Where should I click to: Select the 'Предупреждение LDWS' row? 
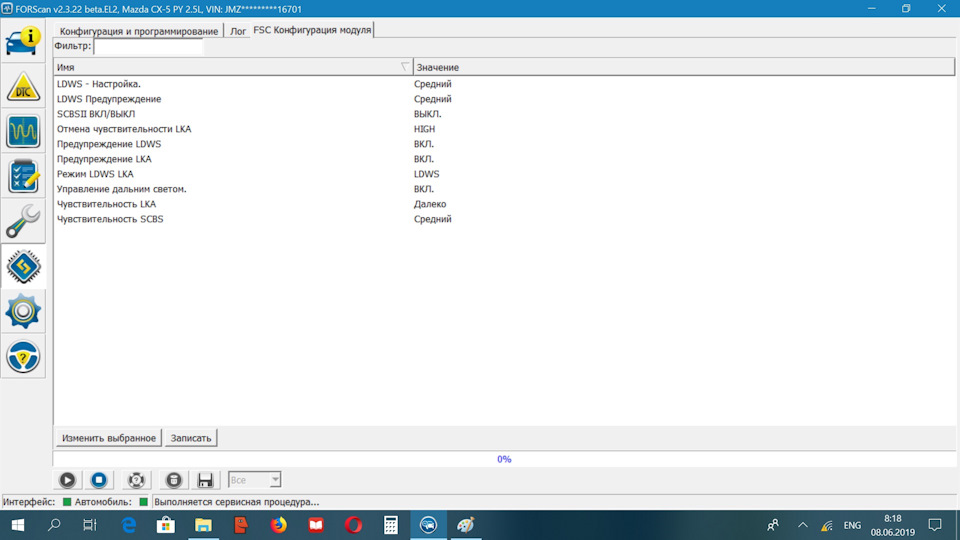pos(504,144)
